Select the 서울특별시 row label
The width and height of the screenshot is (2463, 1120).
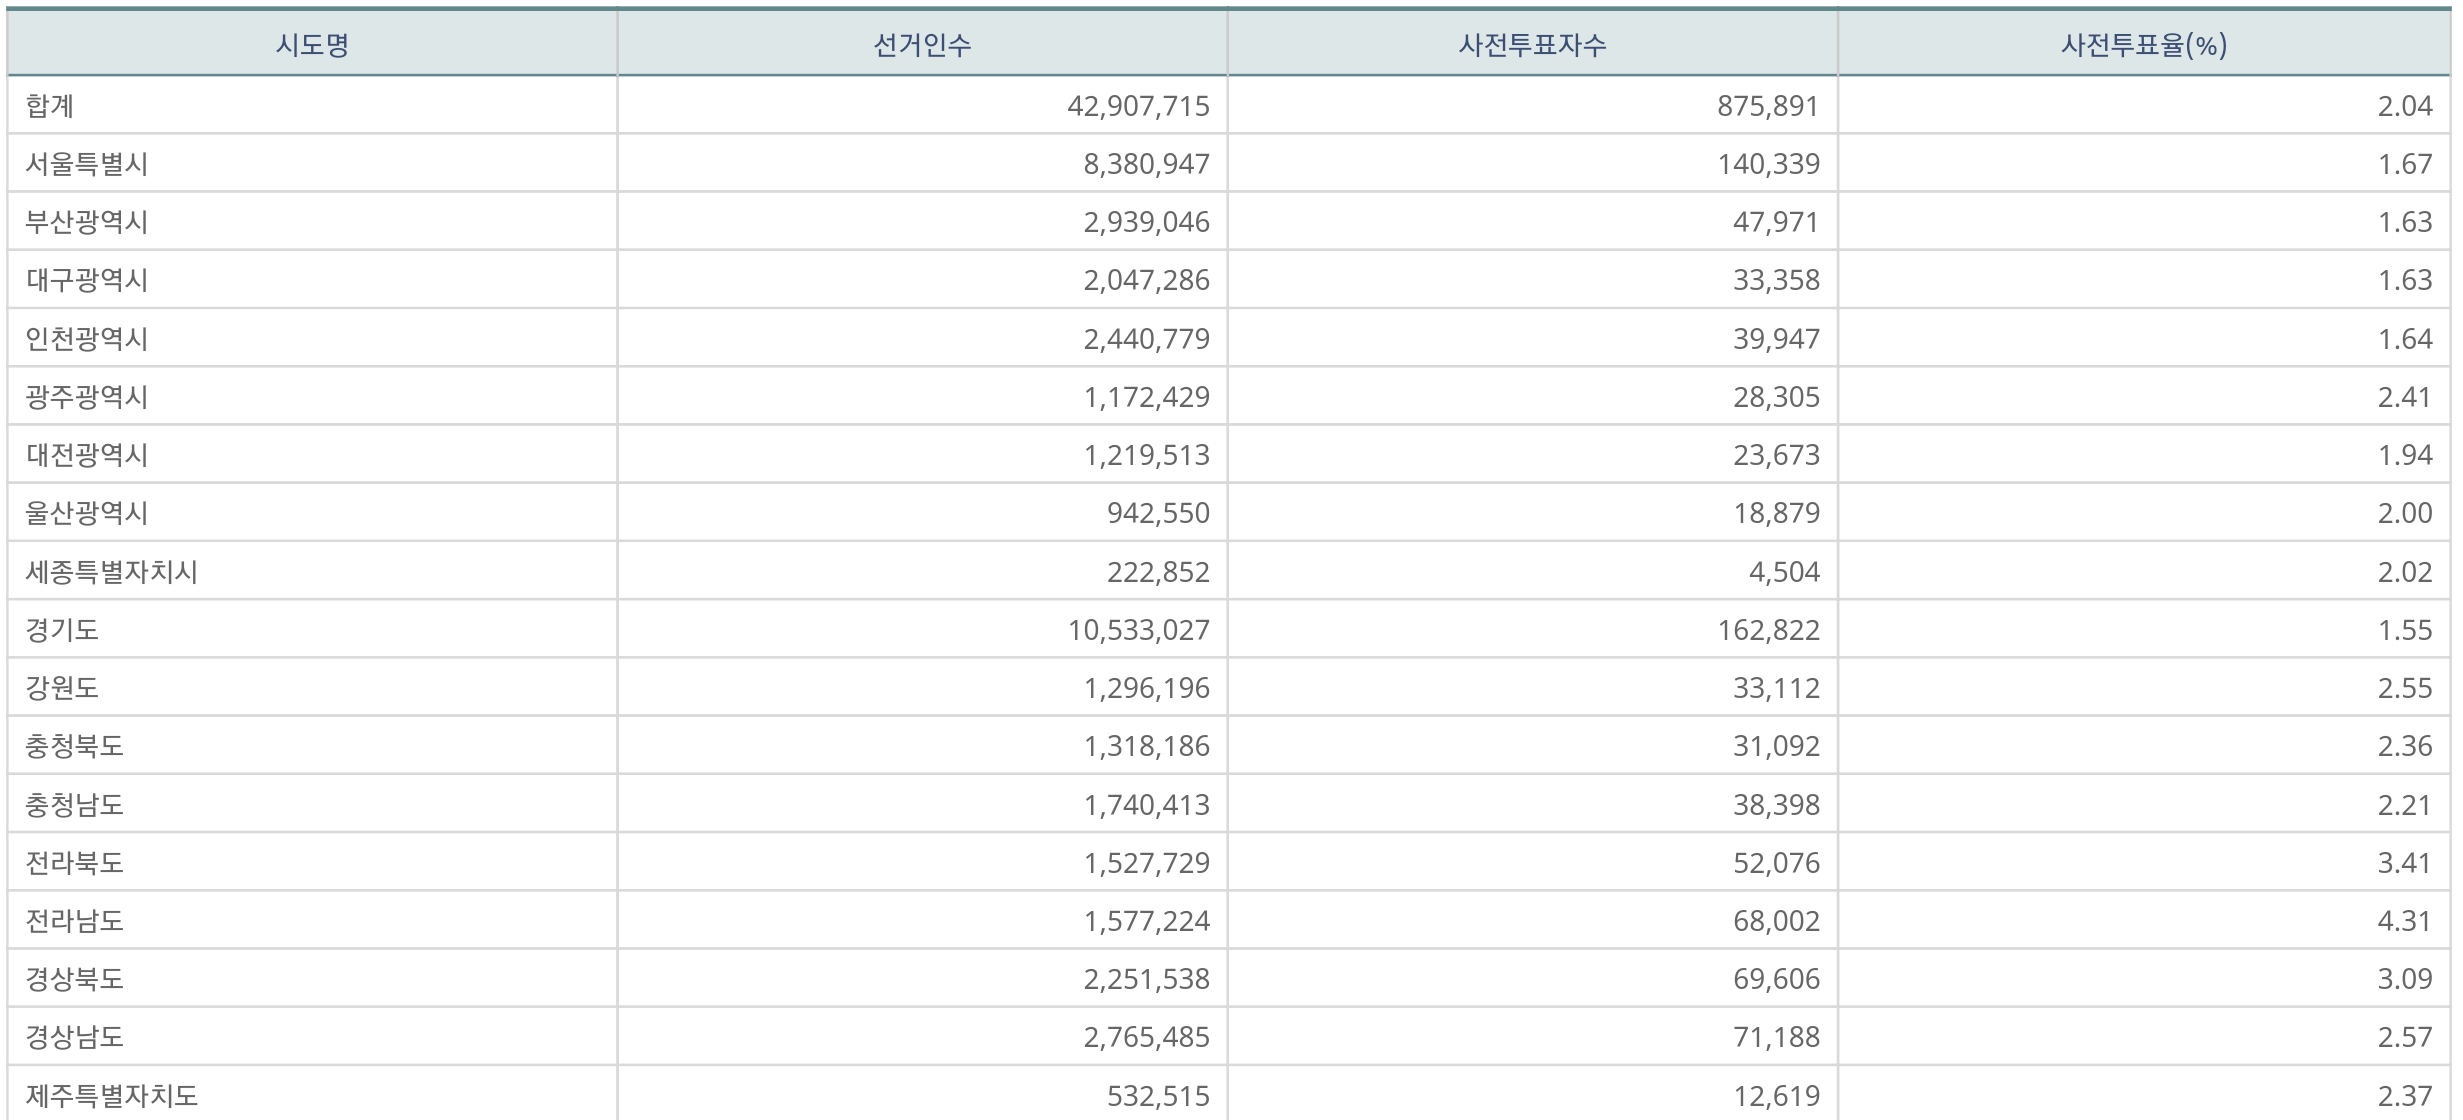click(87, 163)
